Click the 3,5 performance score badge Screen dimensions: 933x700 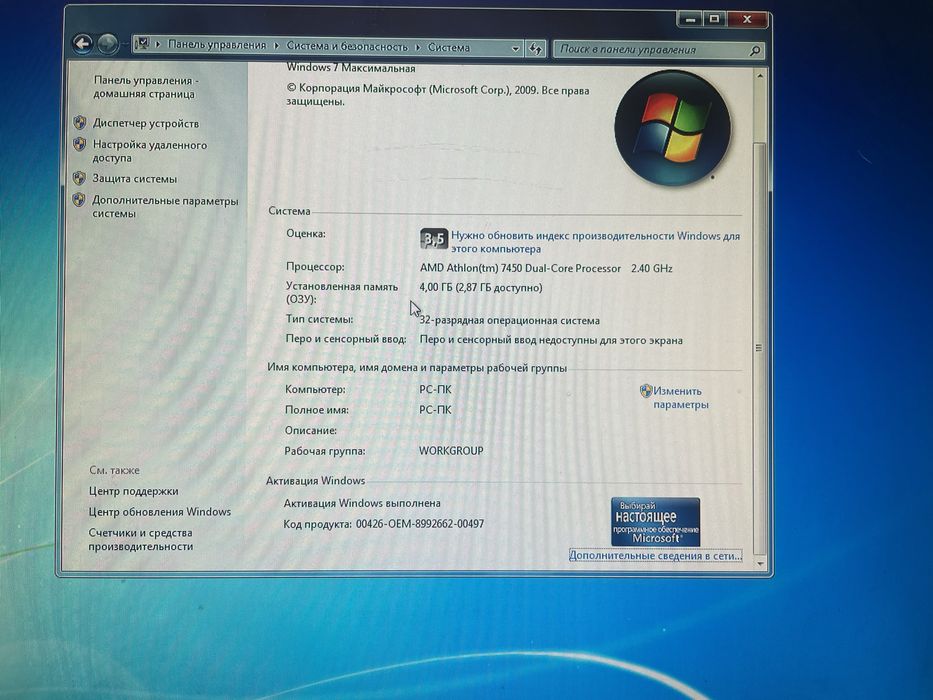click(x=433, y=239)
